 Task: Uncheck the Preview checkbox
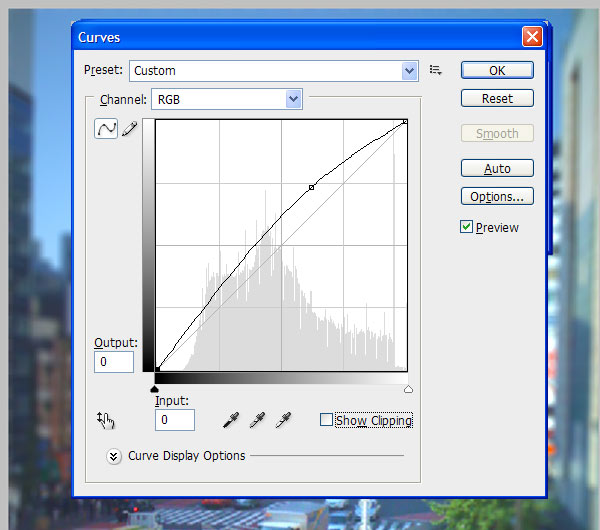466,227
